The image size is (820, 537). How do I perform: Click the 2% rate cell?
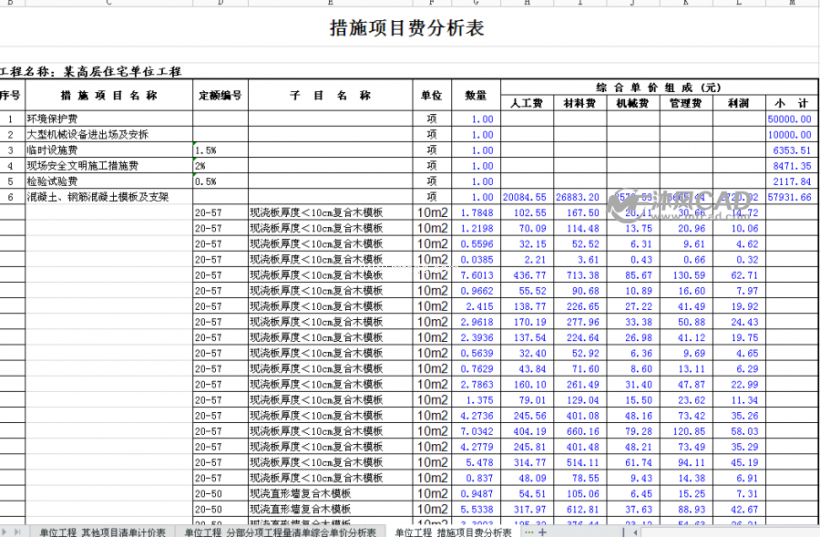[x=220, y=166]
